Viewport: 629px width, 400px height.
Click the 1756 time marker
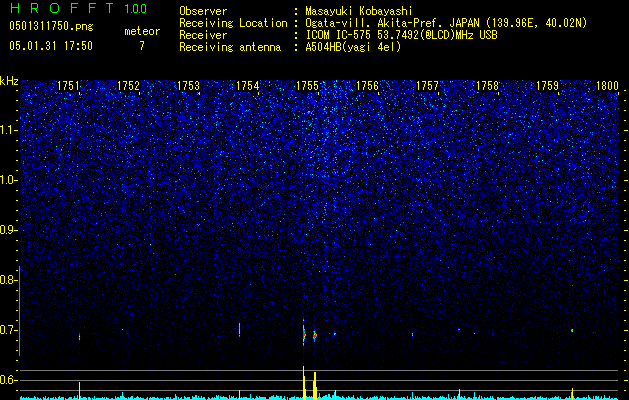click(x=367, y=85)
